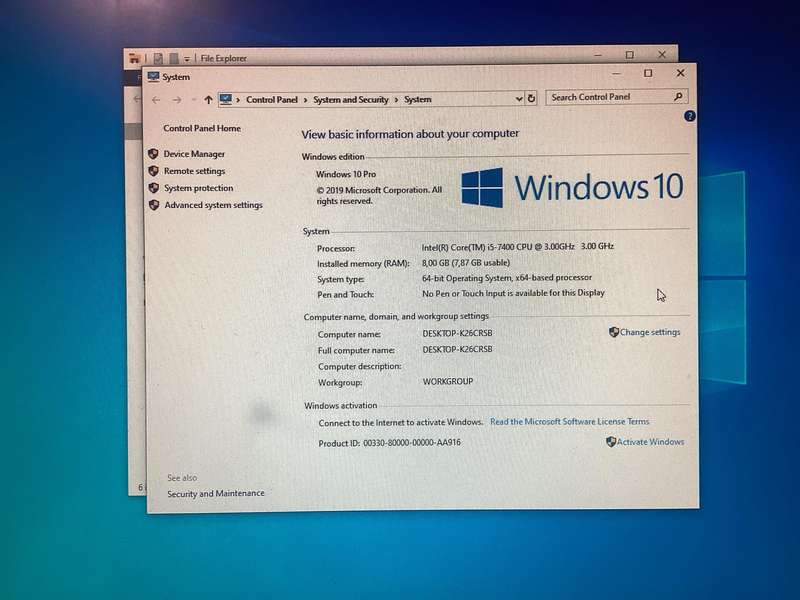This screenshot has width=800, height=600.
Task: Click the 64-bit Operating System text
Action: coord(507,278)
